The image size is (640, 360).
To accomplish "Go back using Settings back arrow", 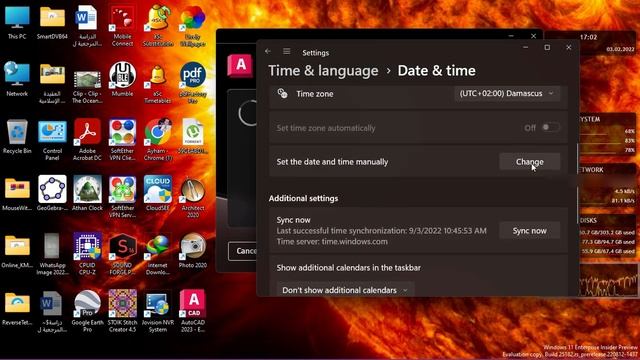I will point(268,51).
